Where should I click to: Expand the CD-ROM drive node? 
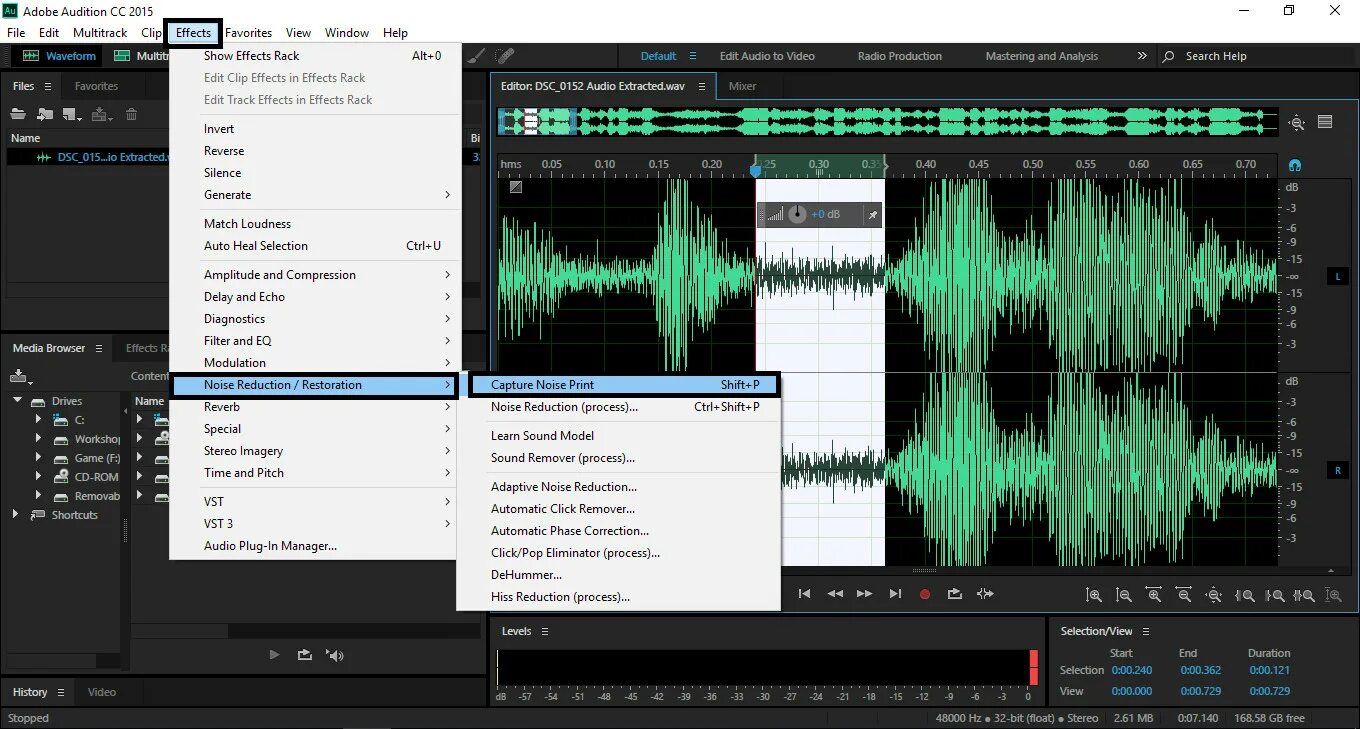pos(38,477)
